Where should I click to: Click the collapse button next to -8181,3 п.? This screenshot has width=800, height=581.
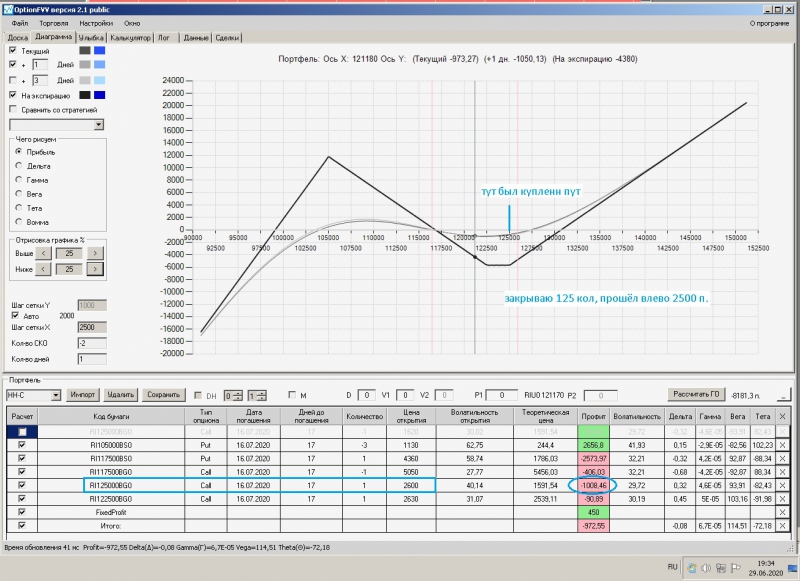[784, 395]
